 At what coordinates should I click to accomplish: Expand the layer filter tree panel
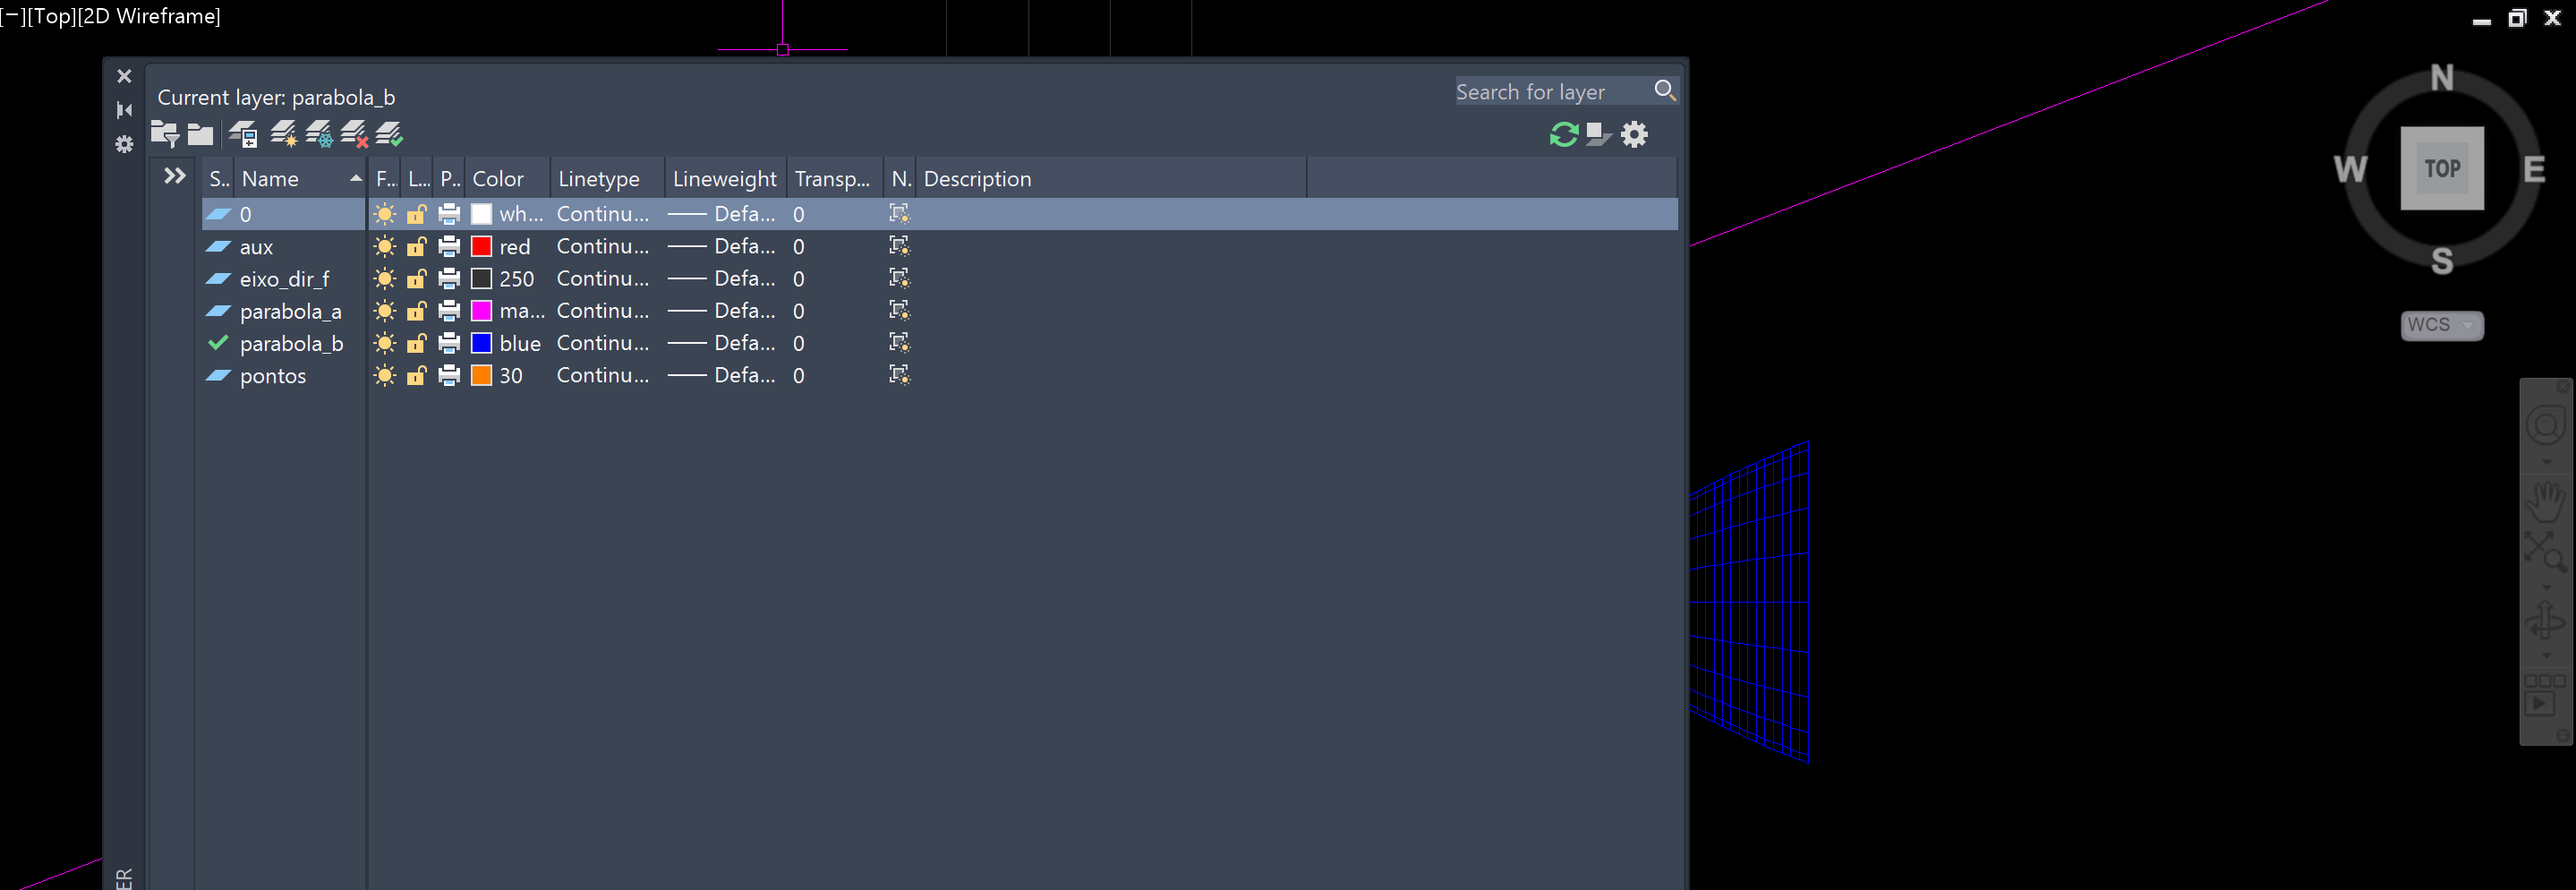click(175, 176)
